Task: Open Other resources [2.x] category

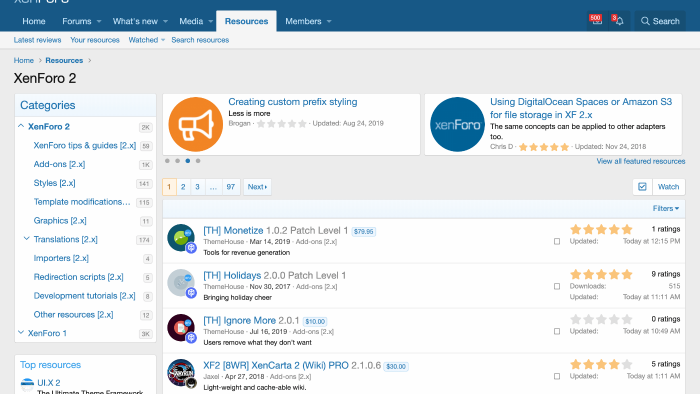Action: (x=73, y=314)
